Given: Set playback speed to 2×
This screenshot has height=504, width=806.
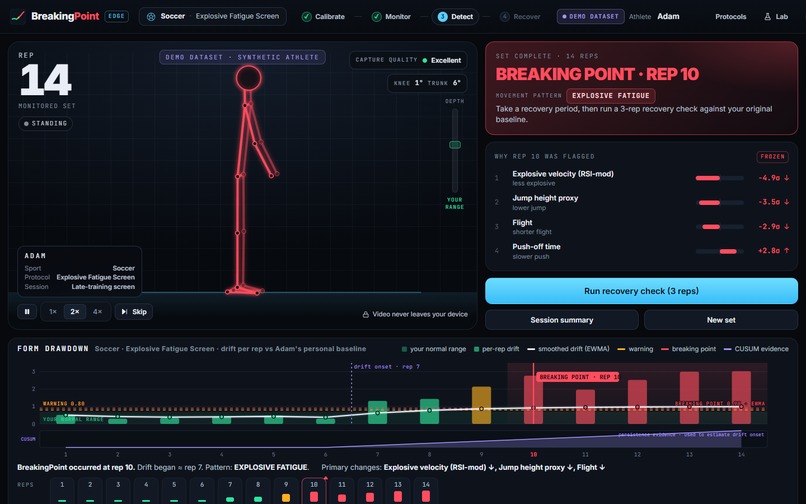Looking at the screenshot, I should [75, 312].
